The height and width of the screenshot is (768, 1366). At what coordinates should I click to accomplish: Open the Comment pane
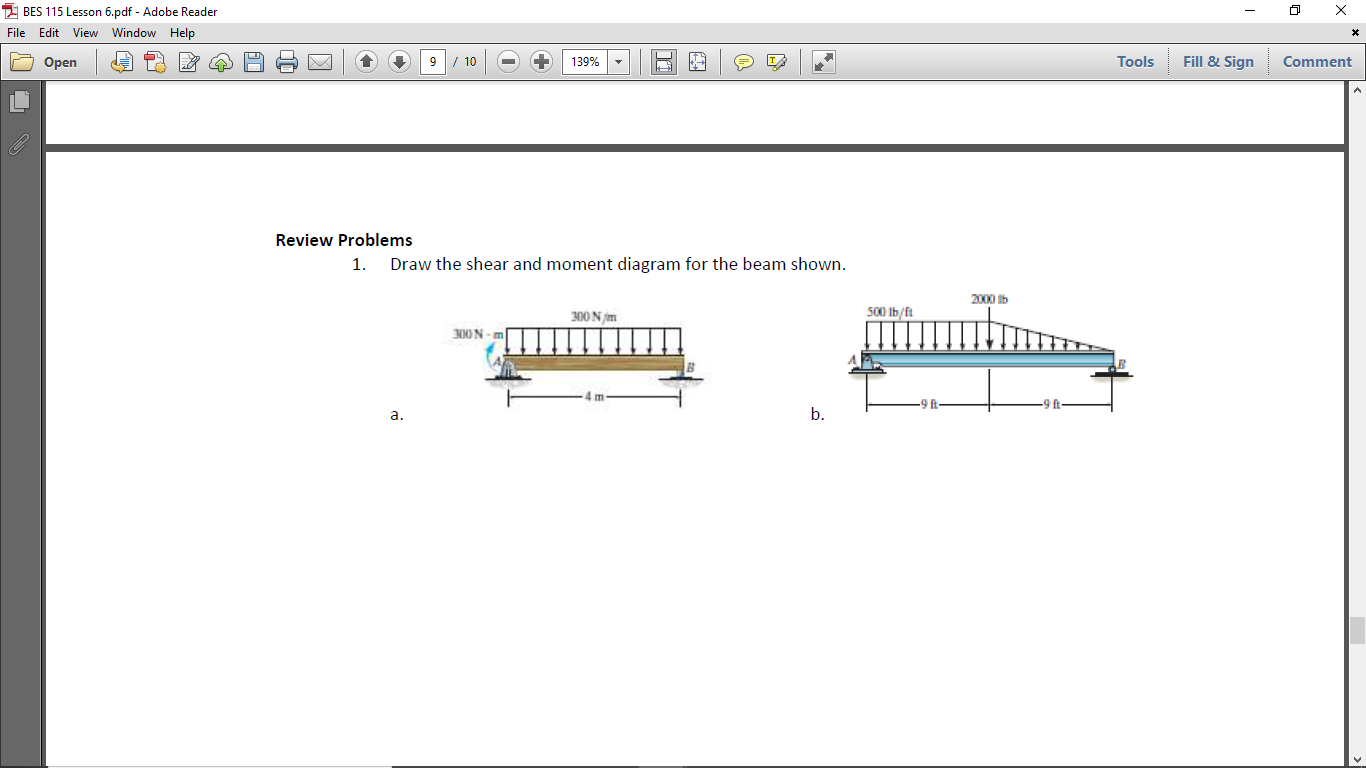tap(1317, 61)
